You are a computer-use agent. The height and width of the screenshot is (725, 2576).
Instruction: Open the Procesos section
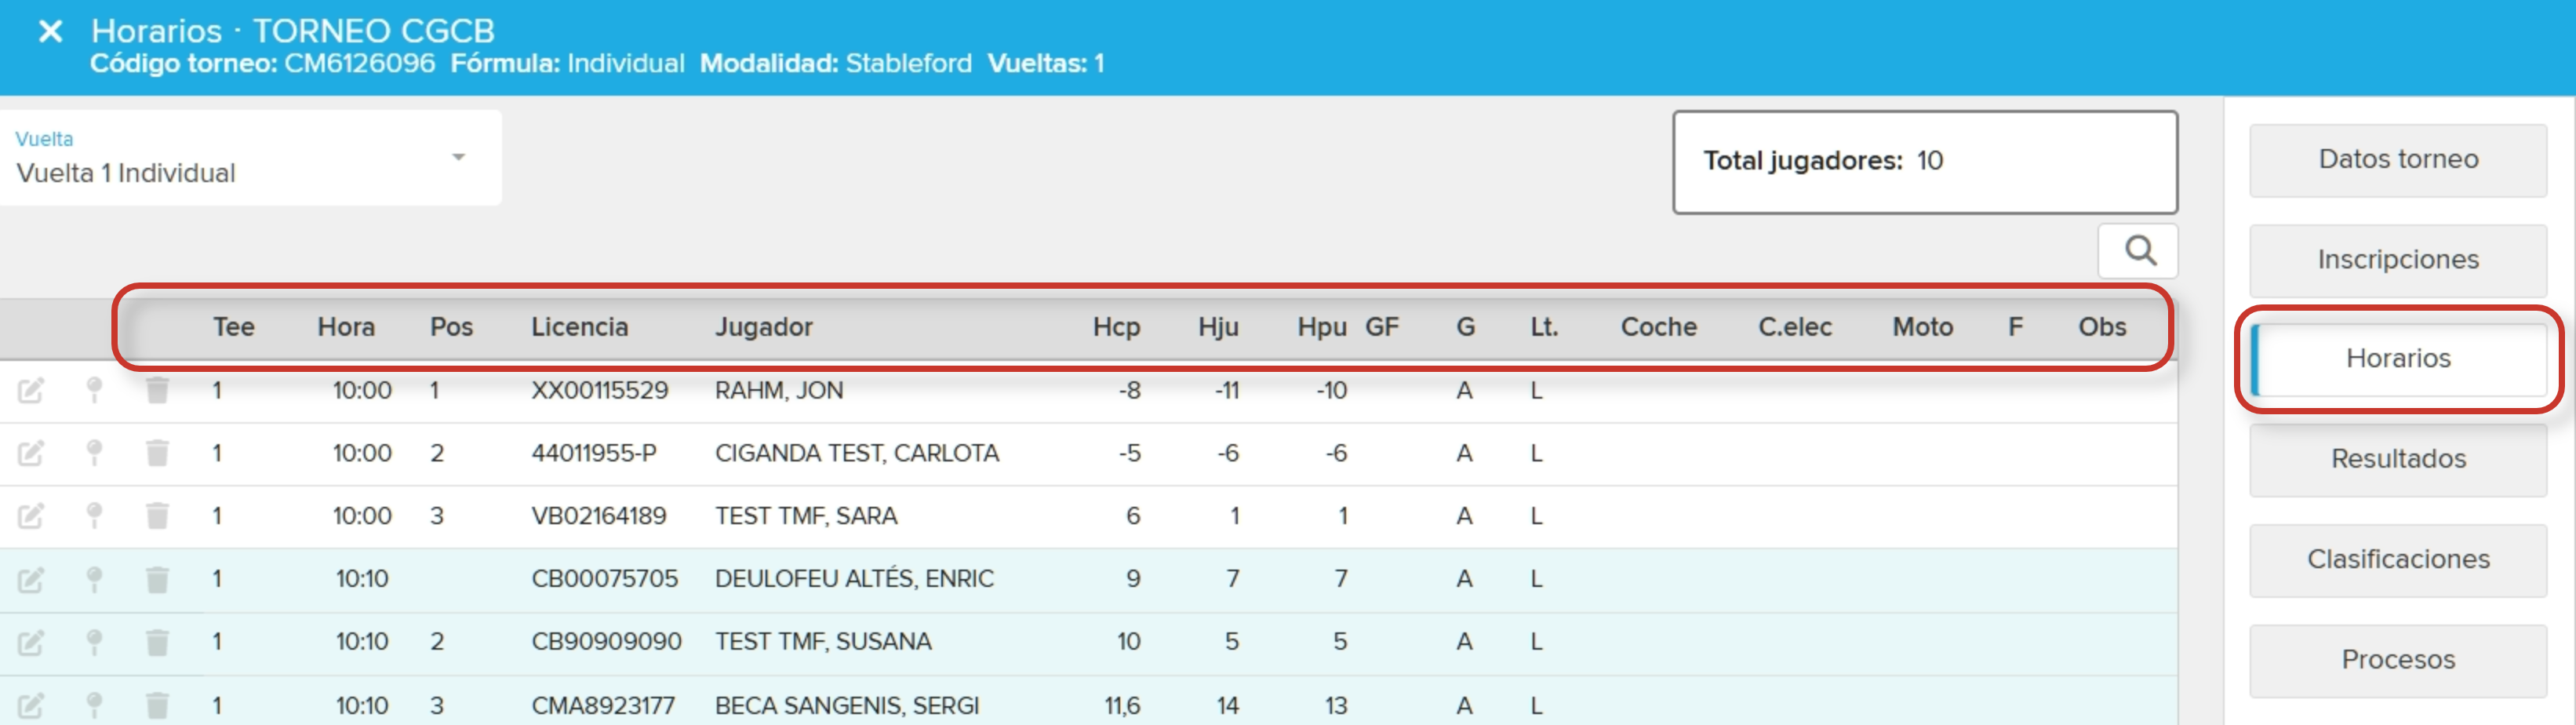pyautogui.click(x=2398, y=660)
